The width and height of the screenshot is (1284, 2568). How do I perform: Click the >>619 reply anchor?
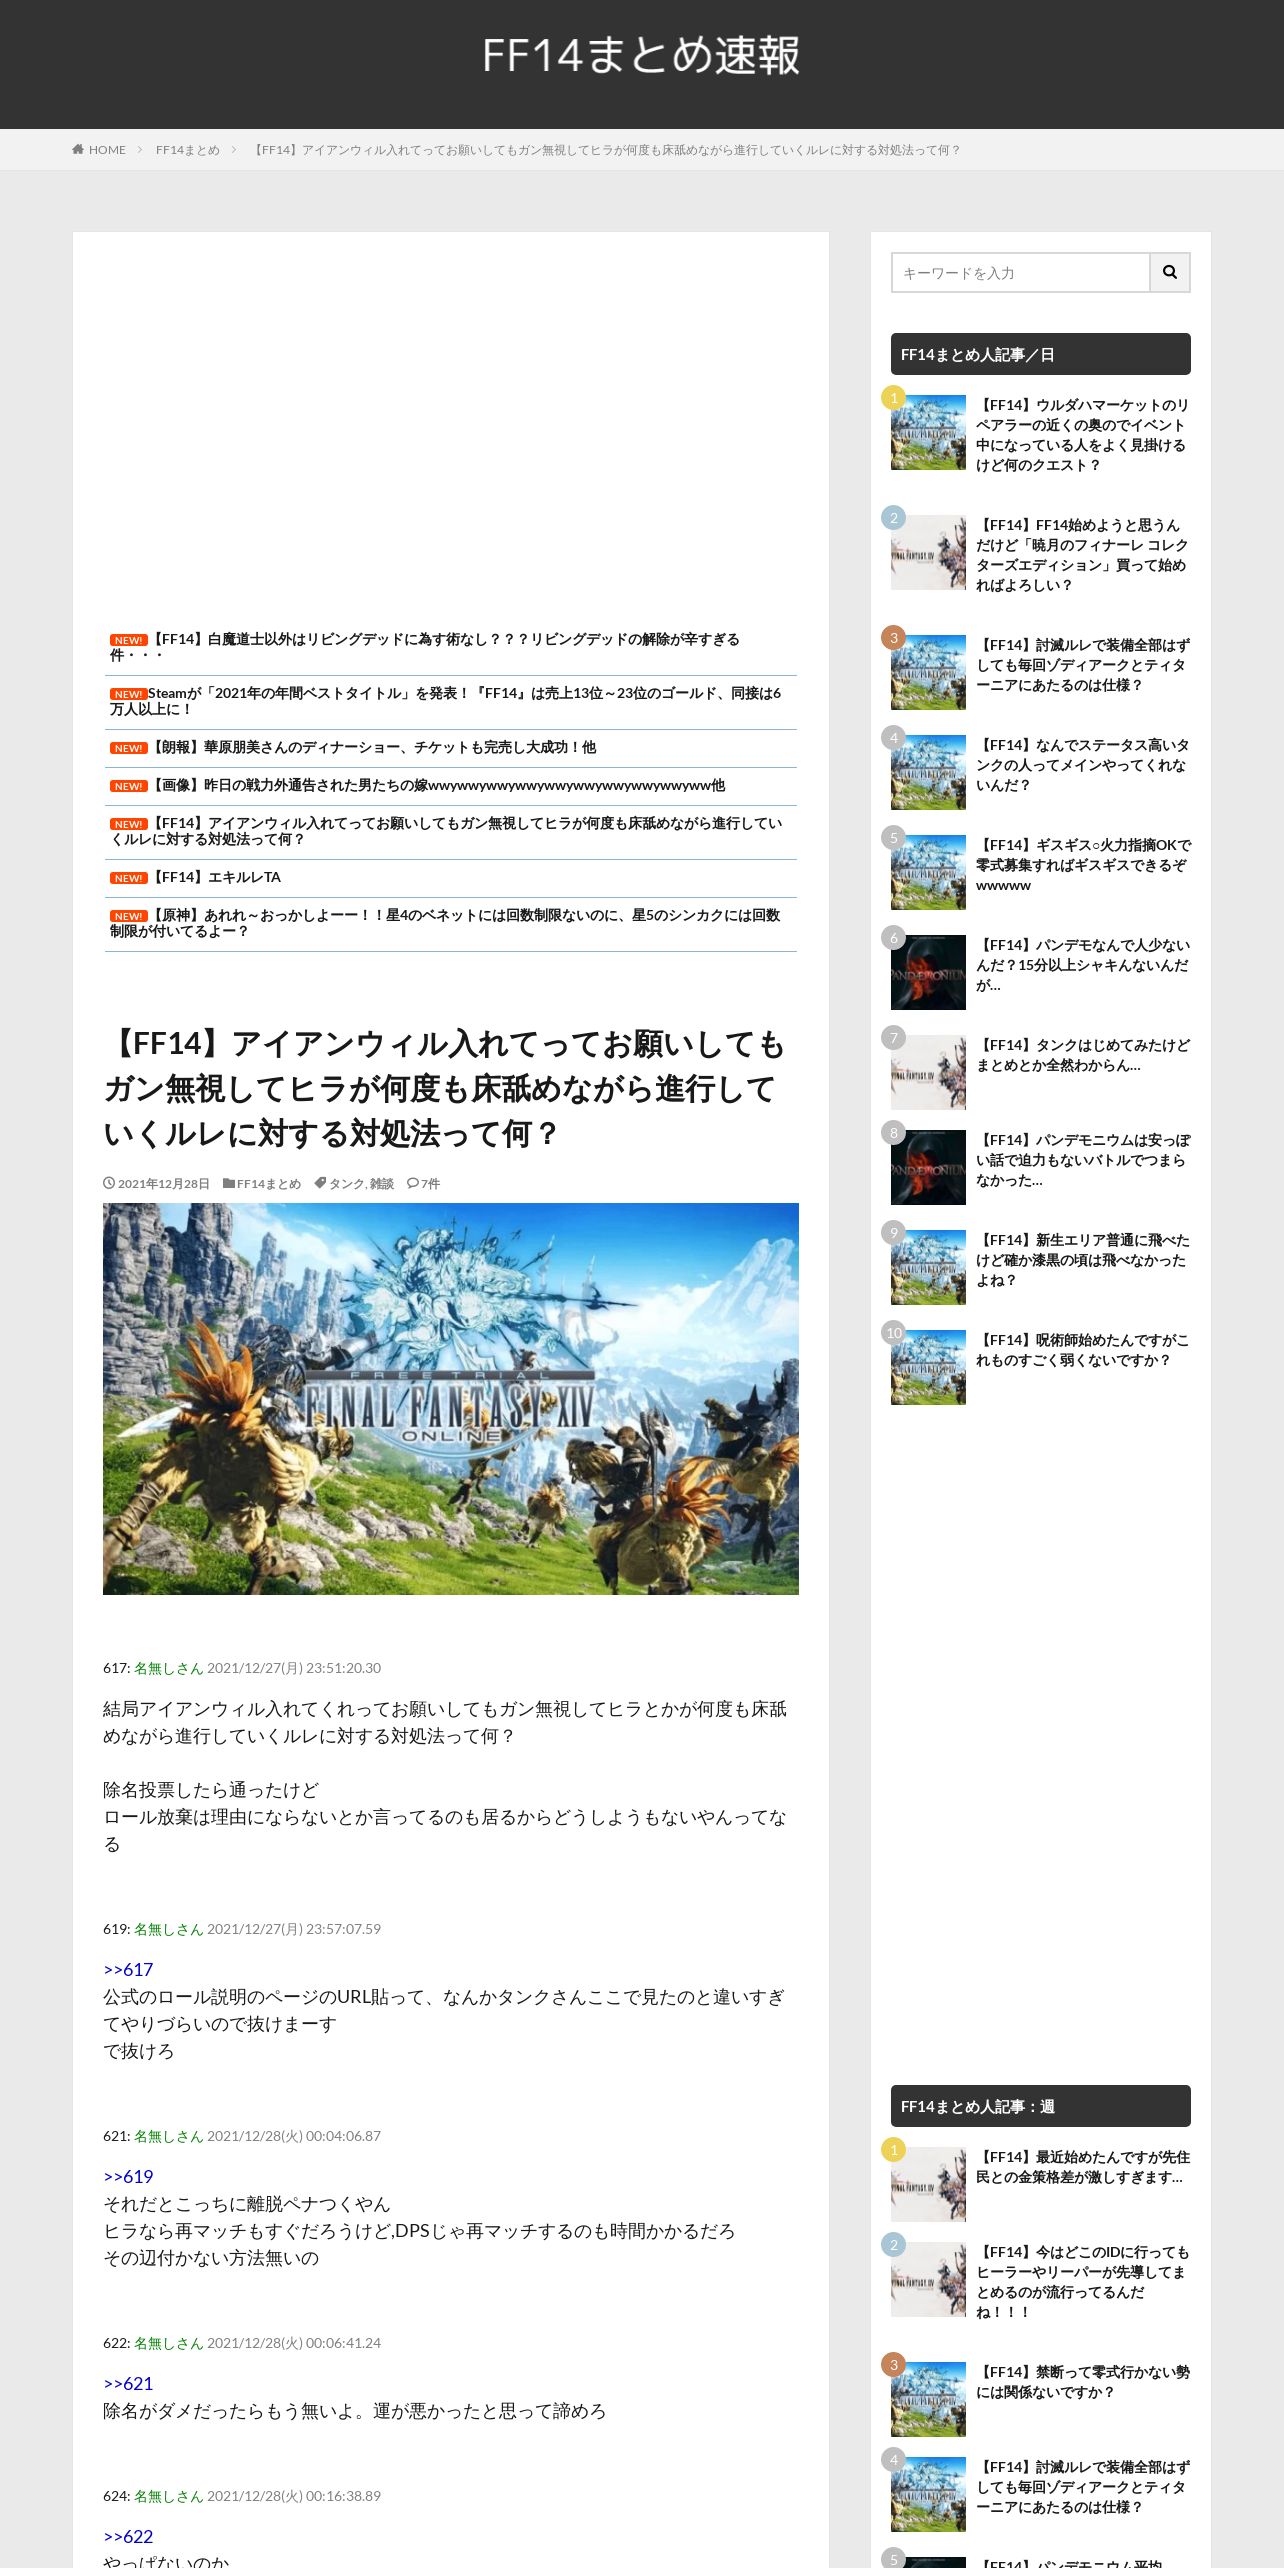coord(128,2176)
